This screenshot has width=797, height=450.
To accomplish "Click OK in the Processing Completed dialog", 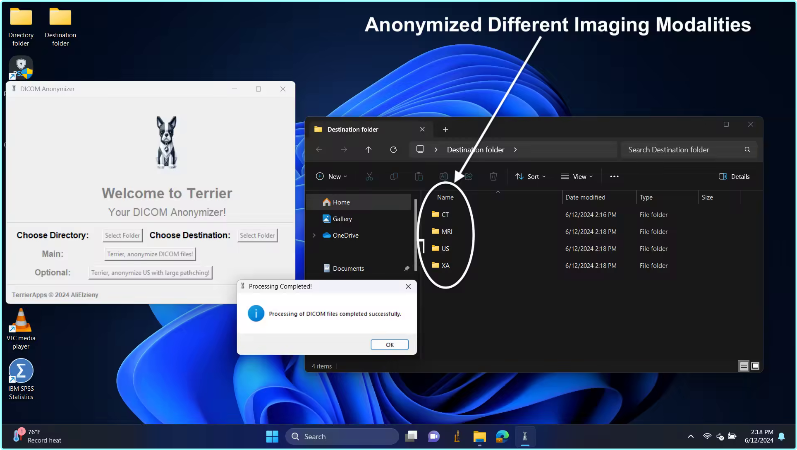I will (x=389, y=344).
